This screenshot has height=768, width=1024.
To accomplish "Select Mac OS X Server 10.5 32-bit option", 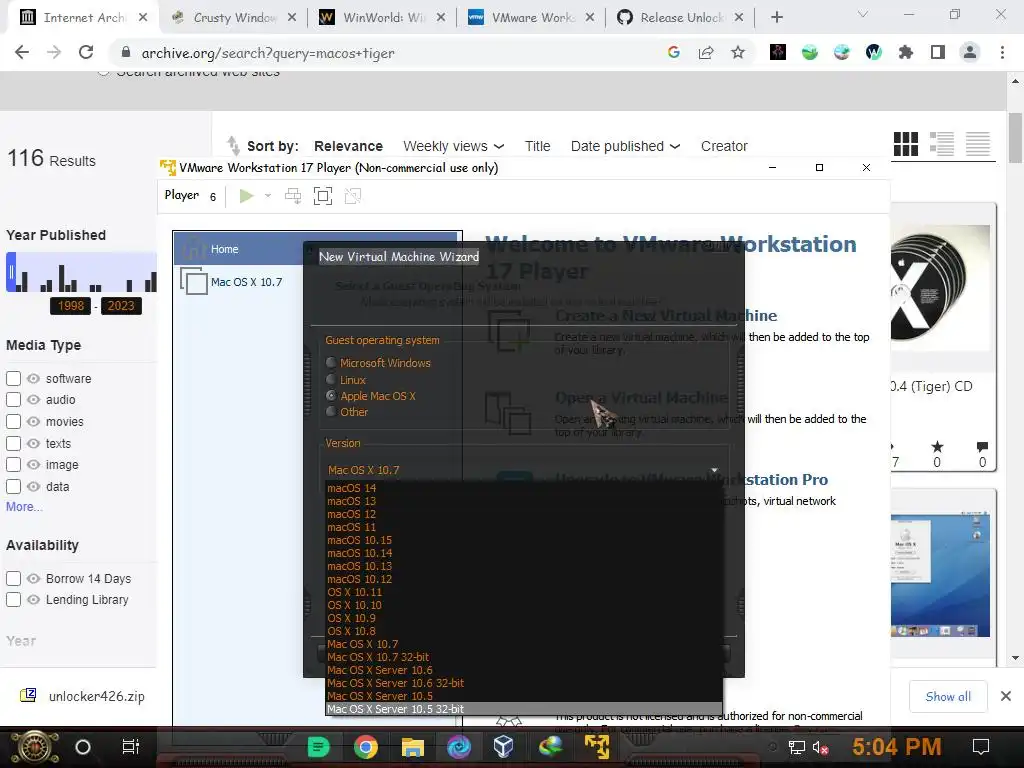I will click(524, 709).
